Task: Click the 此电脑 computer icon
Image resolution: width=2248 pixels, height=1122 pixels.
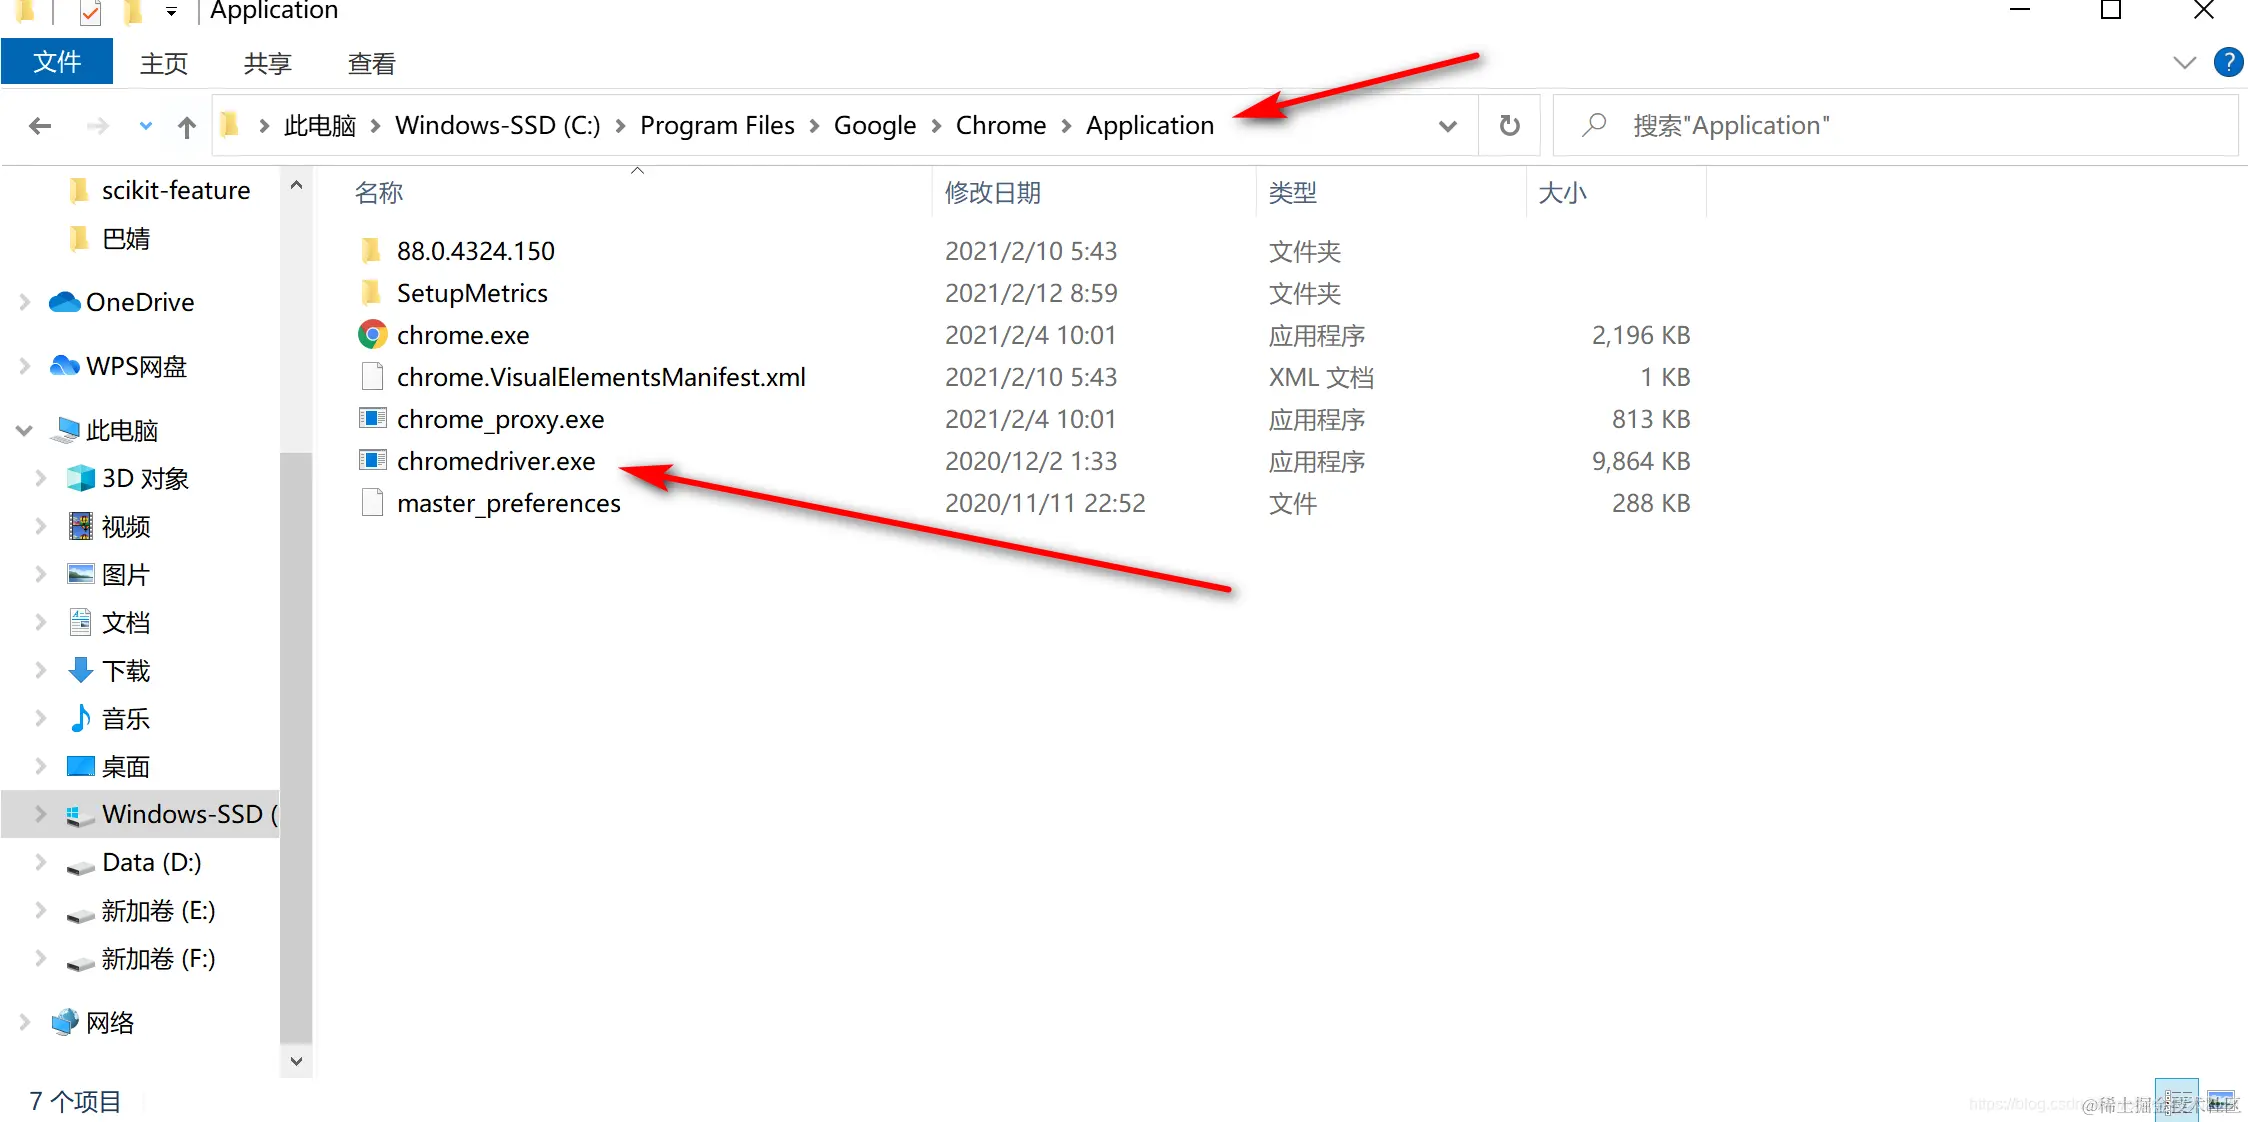Action: [66, 430]
